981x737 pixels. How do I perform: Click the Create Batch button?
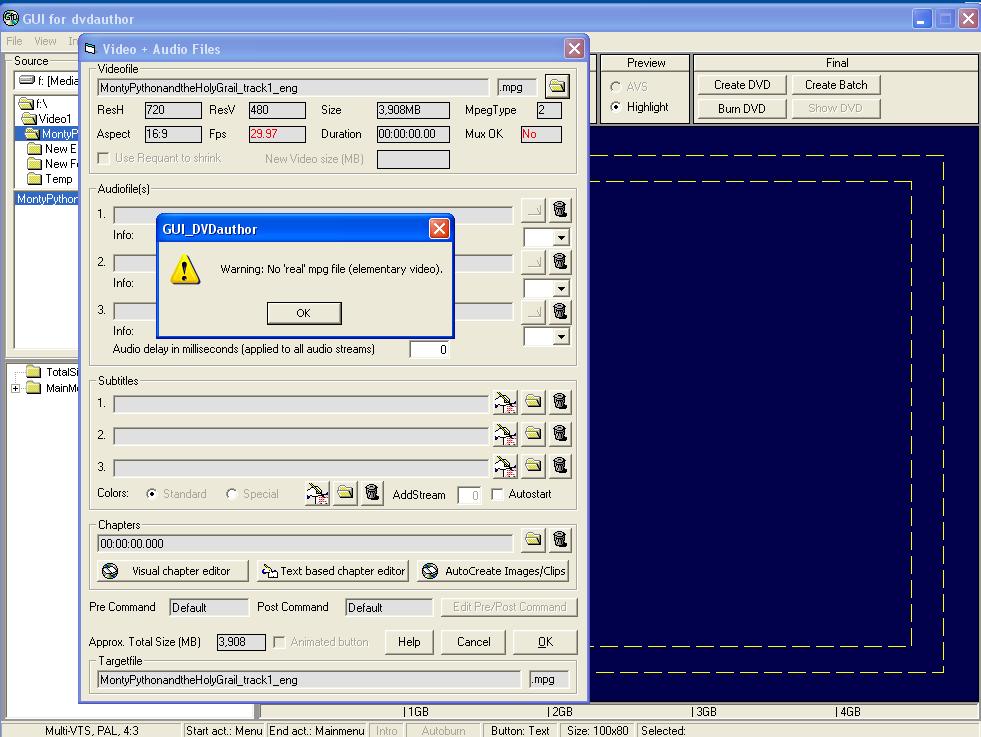[836, 84]
